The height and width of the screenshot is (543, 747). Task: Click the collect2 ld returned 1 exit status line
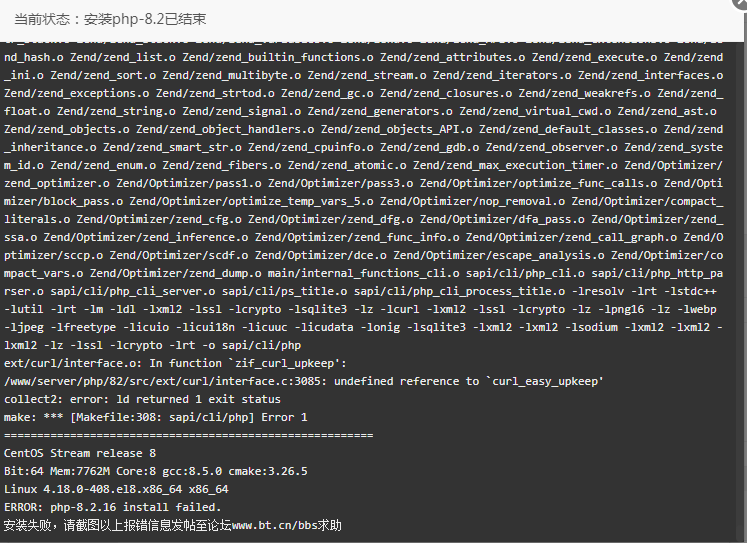142,399
